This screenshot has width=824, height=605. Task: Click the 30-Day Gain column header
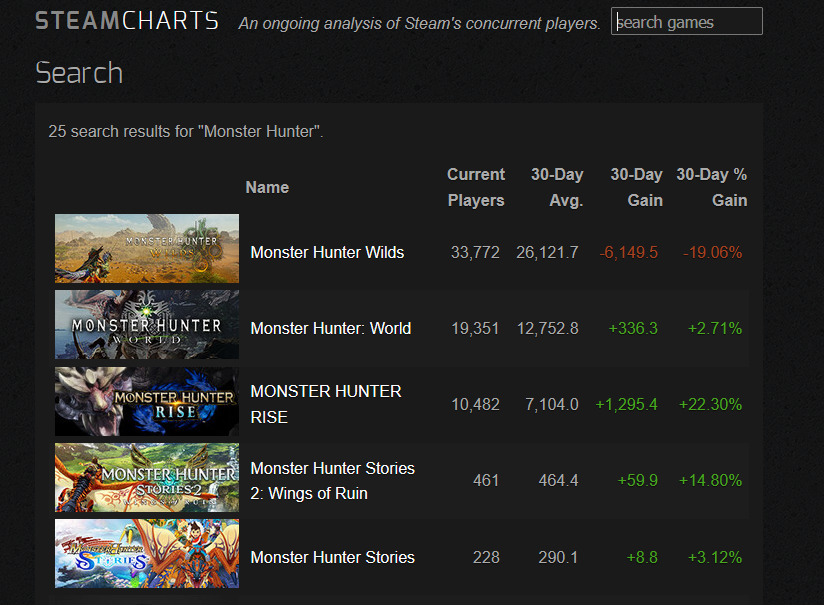pos(636,187)
